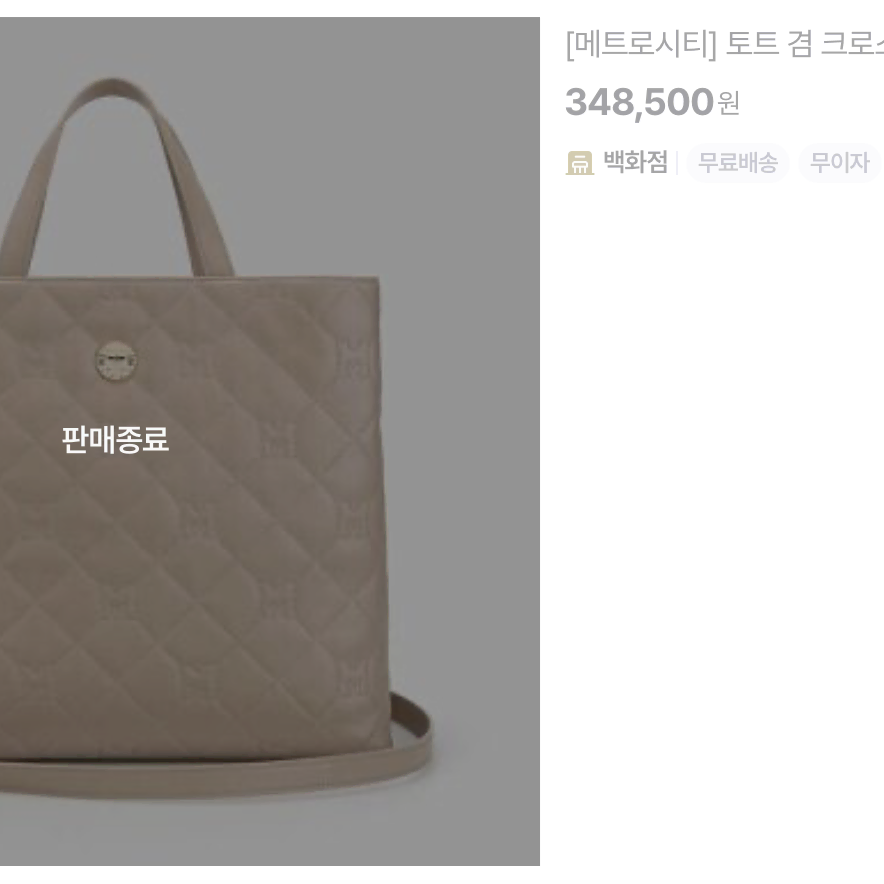
Task: Select the 백화점 label
Action: coord(635,162)
